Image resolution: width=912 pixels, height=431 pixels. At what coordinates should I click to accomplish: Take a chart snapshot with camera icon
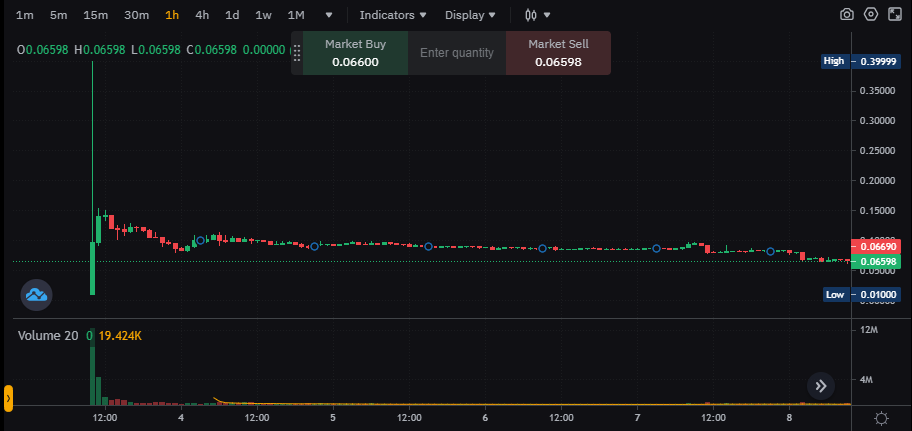pos(847,15)
